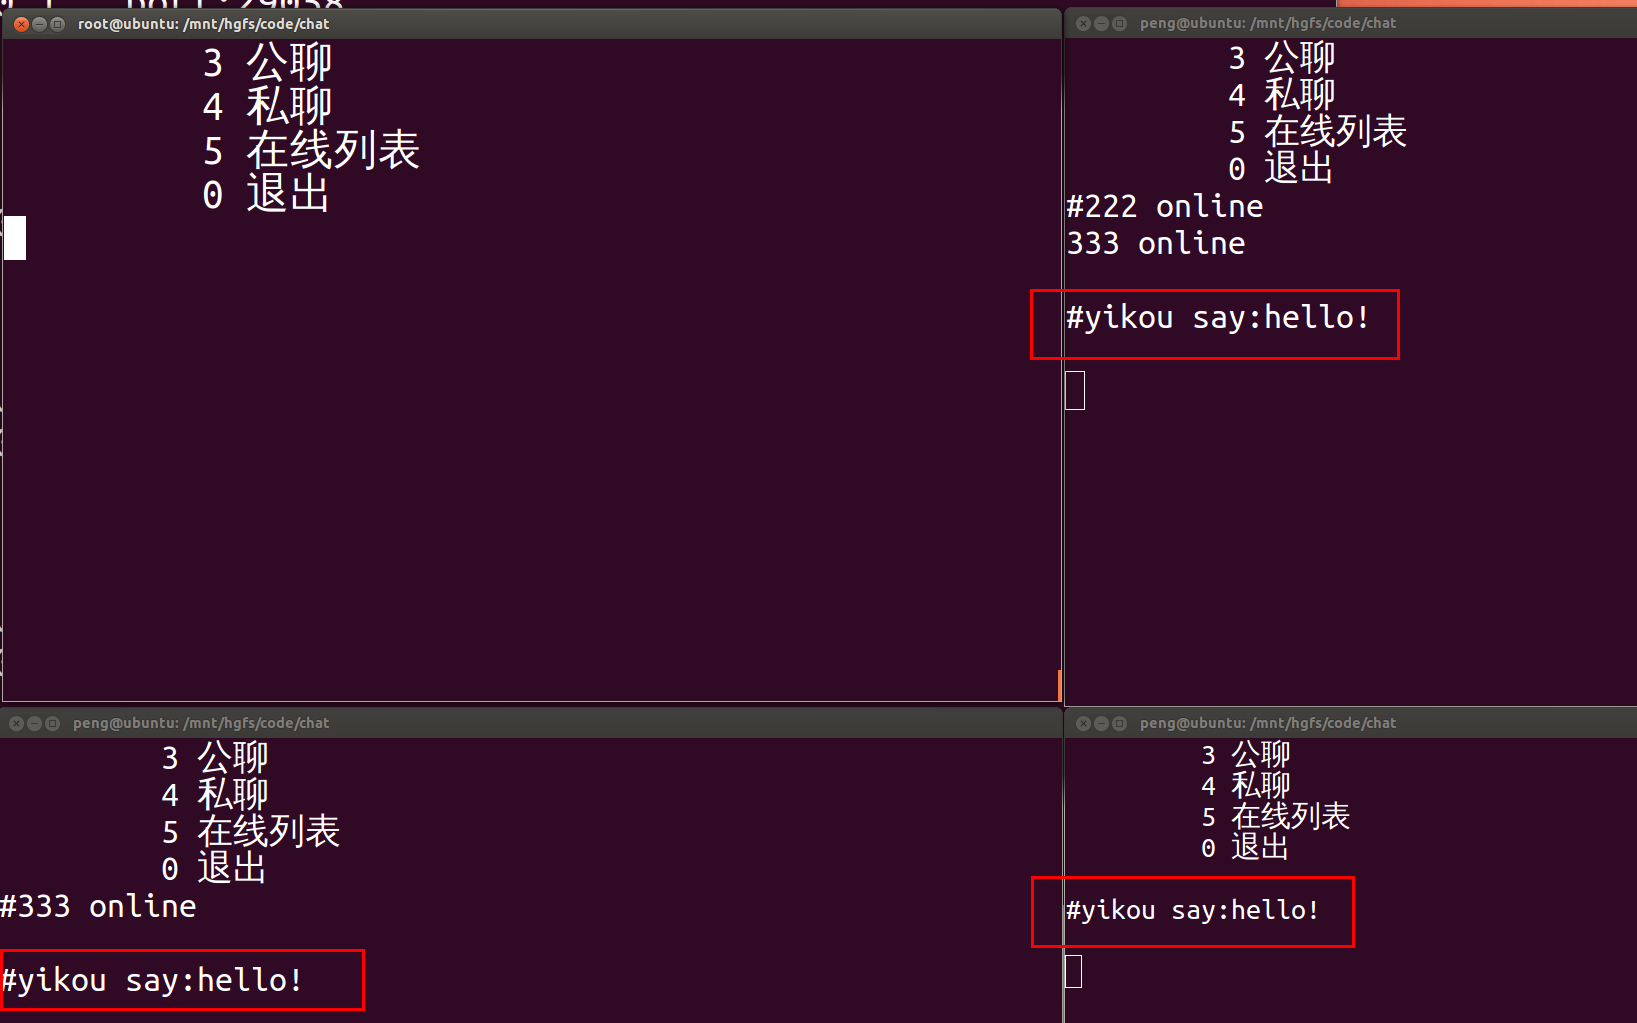Click '4 私聊' in terminal with no online lines

point(1246,785)
